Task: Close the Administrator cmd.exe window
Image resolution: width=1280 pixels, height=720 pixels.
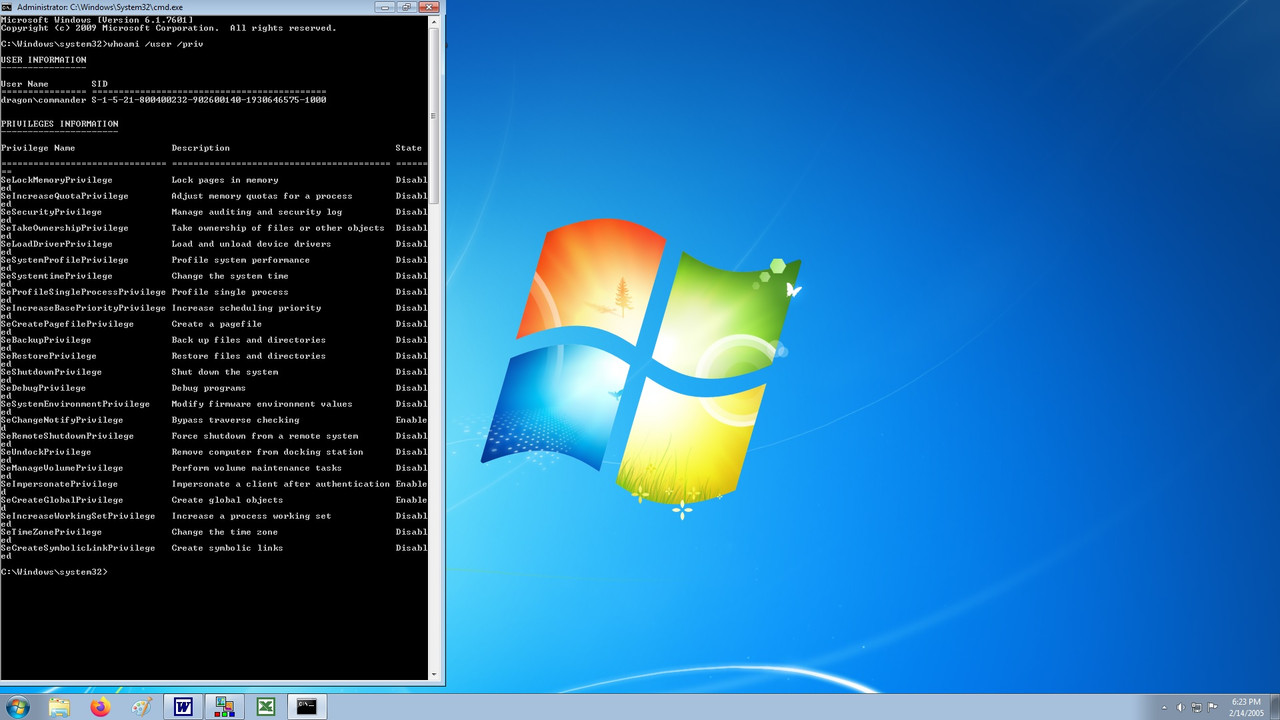Action: 429,7
